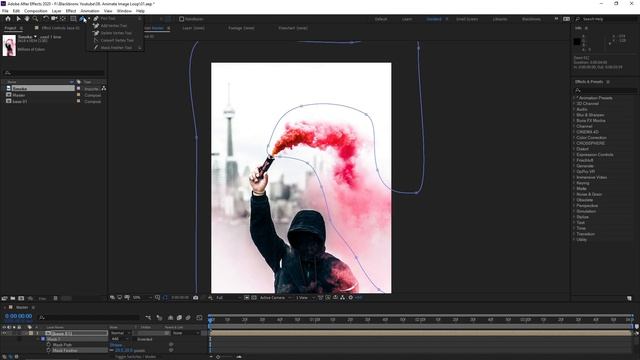
Task: Toggle the Mask Path stopwatch
Action: [49, 345]
